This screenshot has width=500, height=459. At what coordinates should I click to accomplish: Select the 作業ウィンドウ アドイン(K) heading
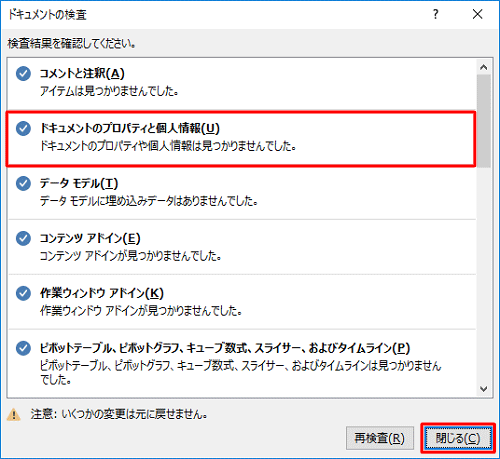[102, 293]
